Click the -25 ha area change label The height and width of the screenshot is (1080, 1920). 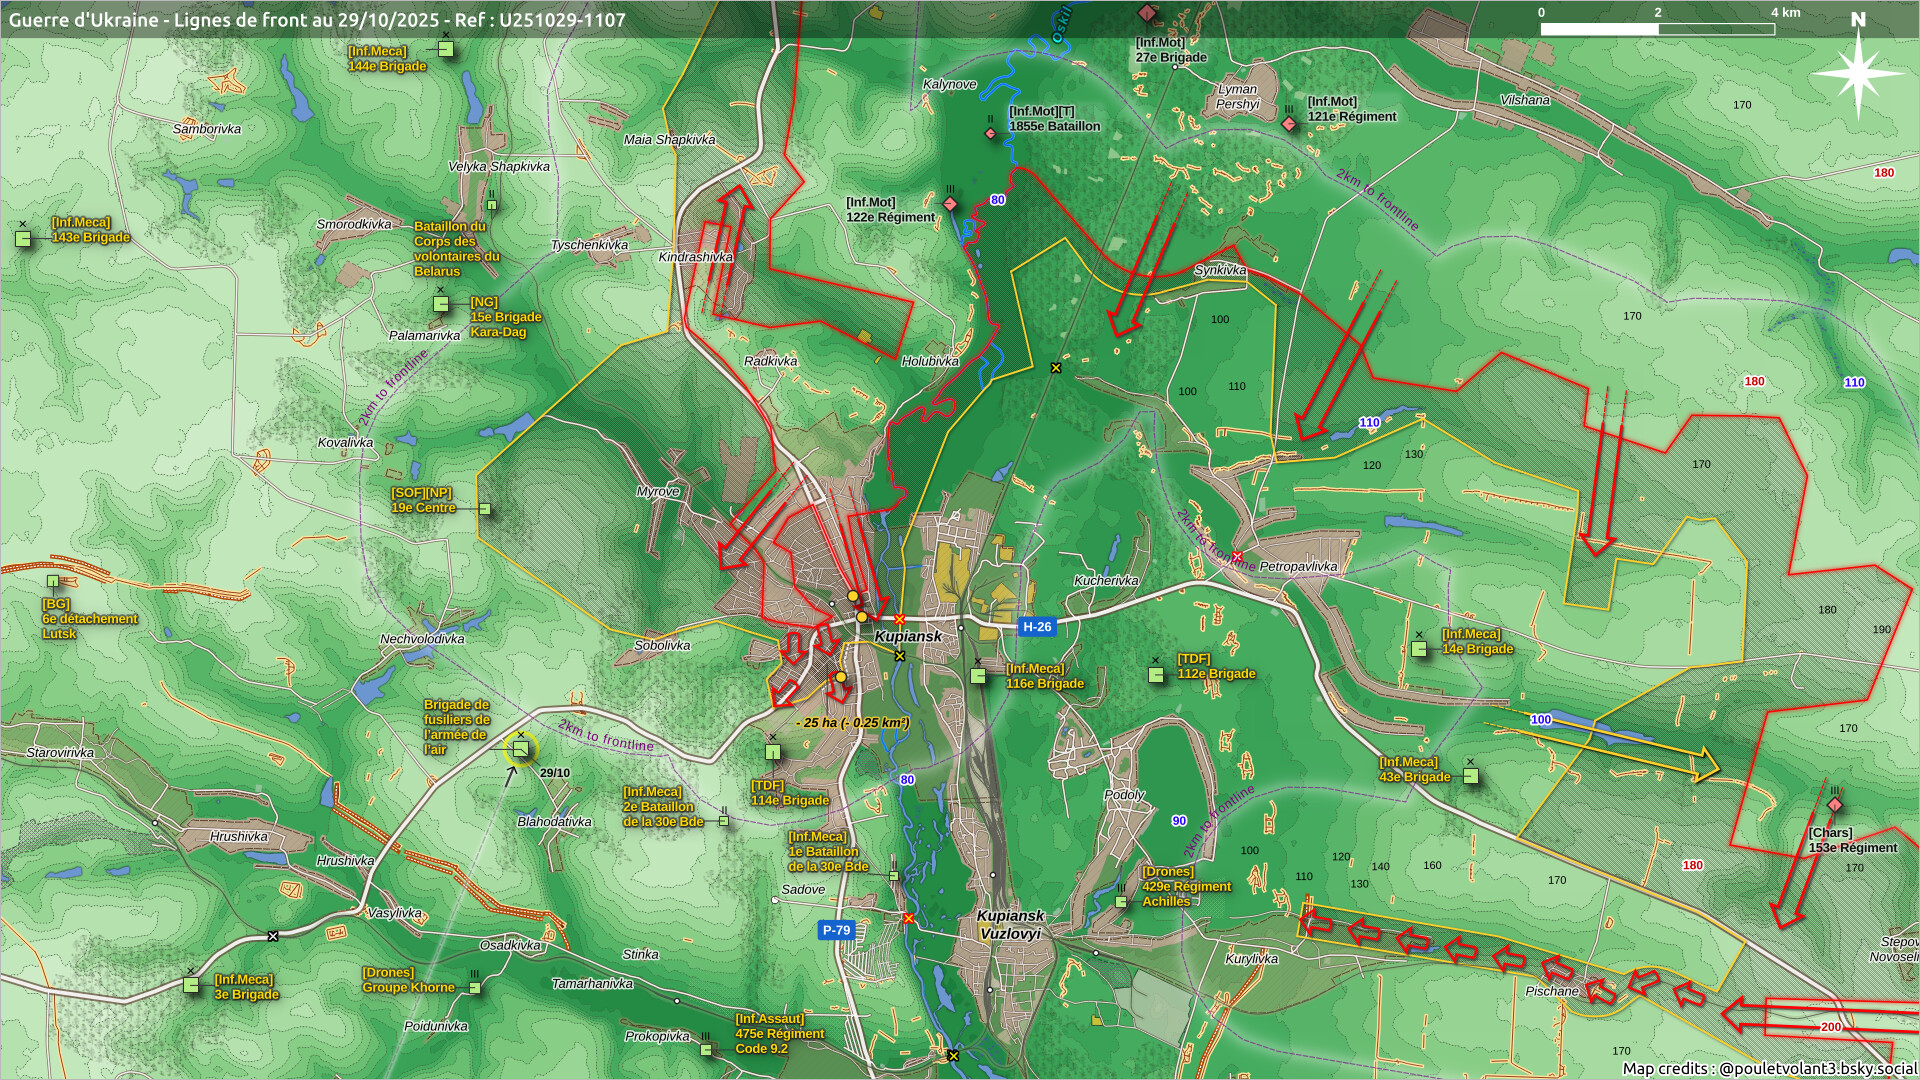click(852, 722)
